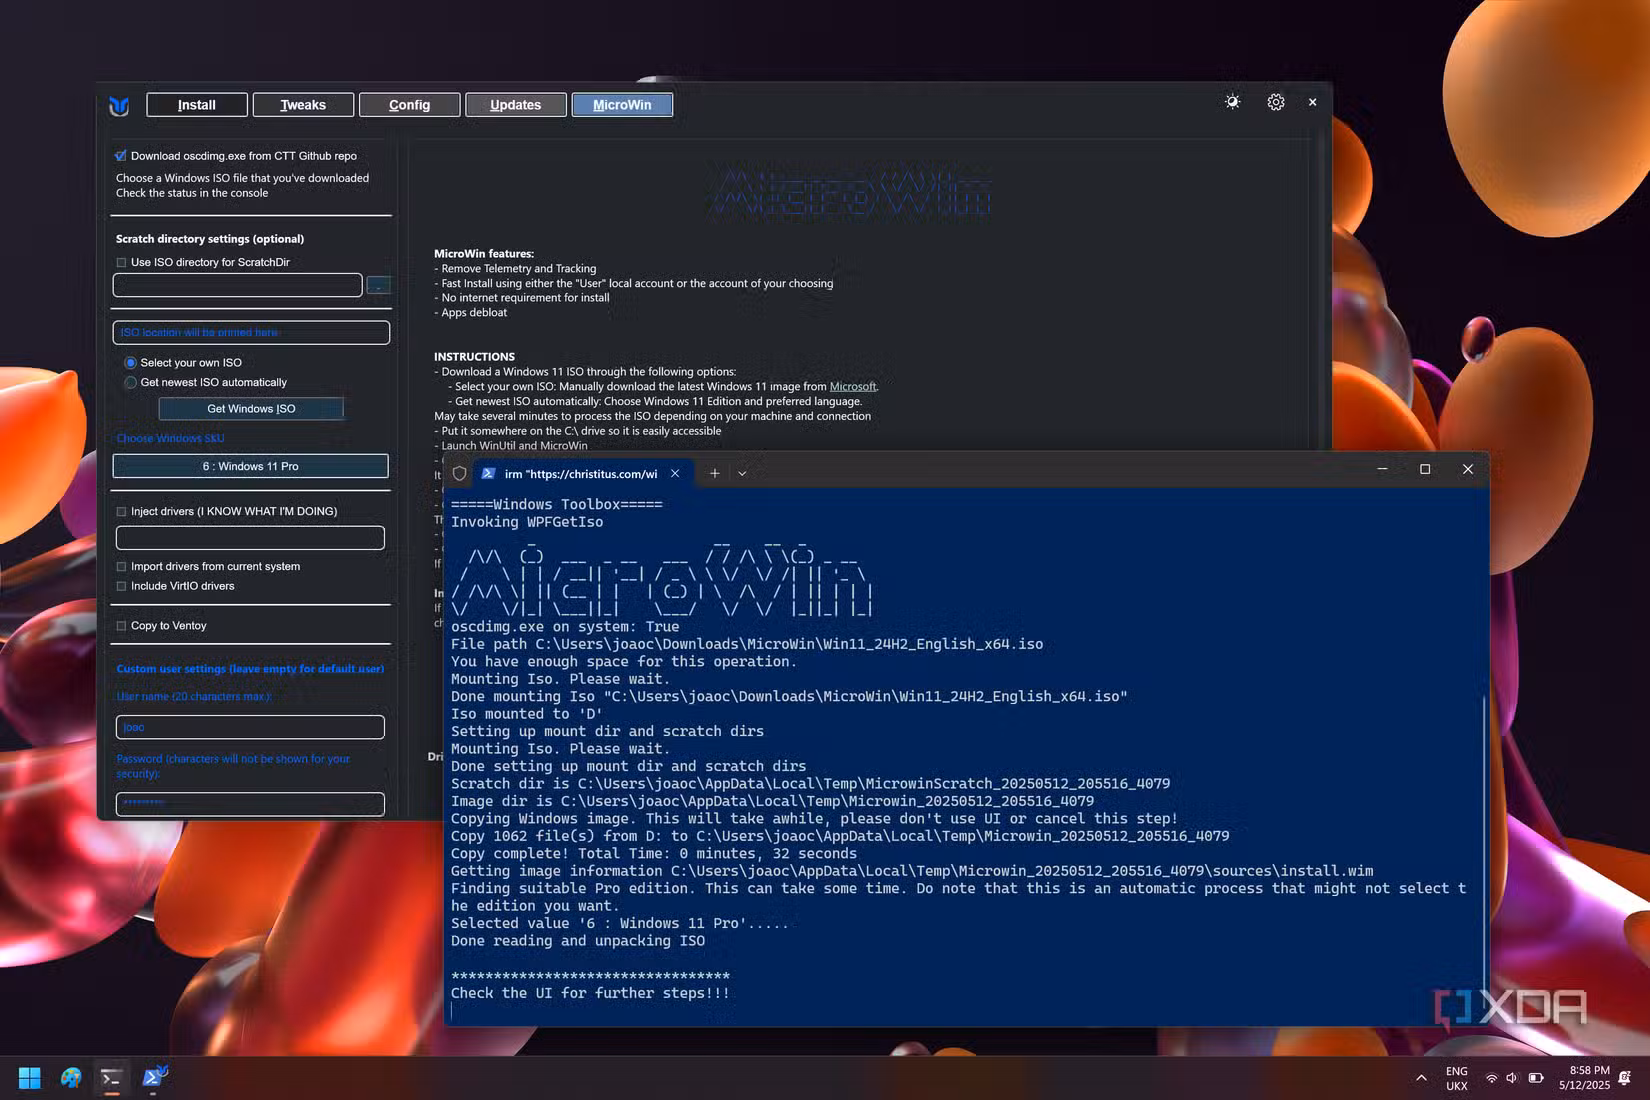1650x1100 pixels.
Task: Minimize the terminal window
Action: 1382,469
